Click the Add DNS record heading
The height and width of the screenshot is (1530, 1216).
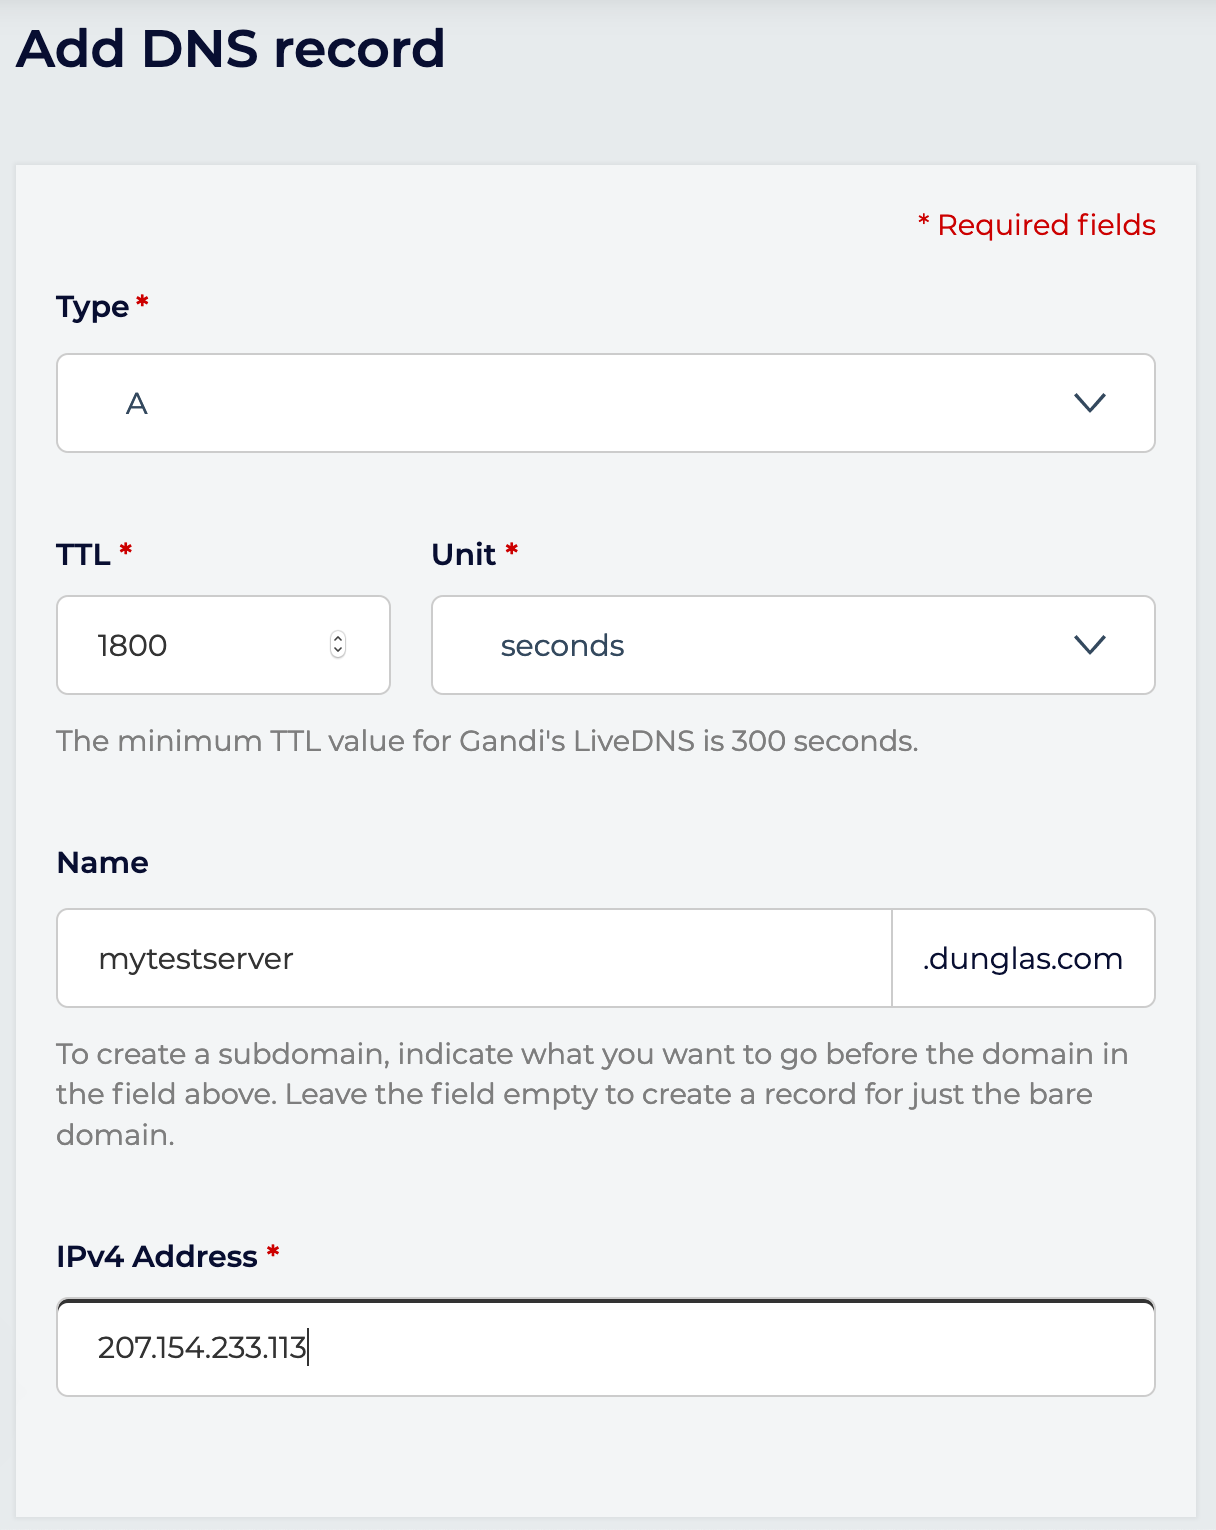point(232,47)
